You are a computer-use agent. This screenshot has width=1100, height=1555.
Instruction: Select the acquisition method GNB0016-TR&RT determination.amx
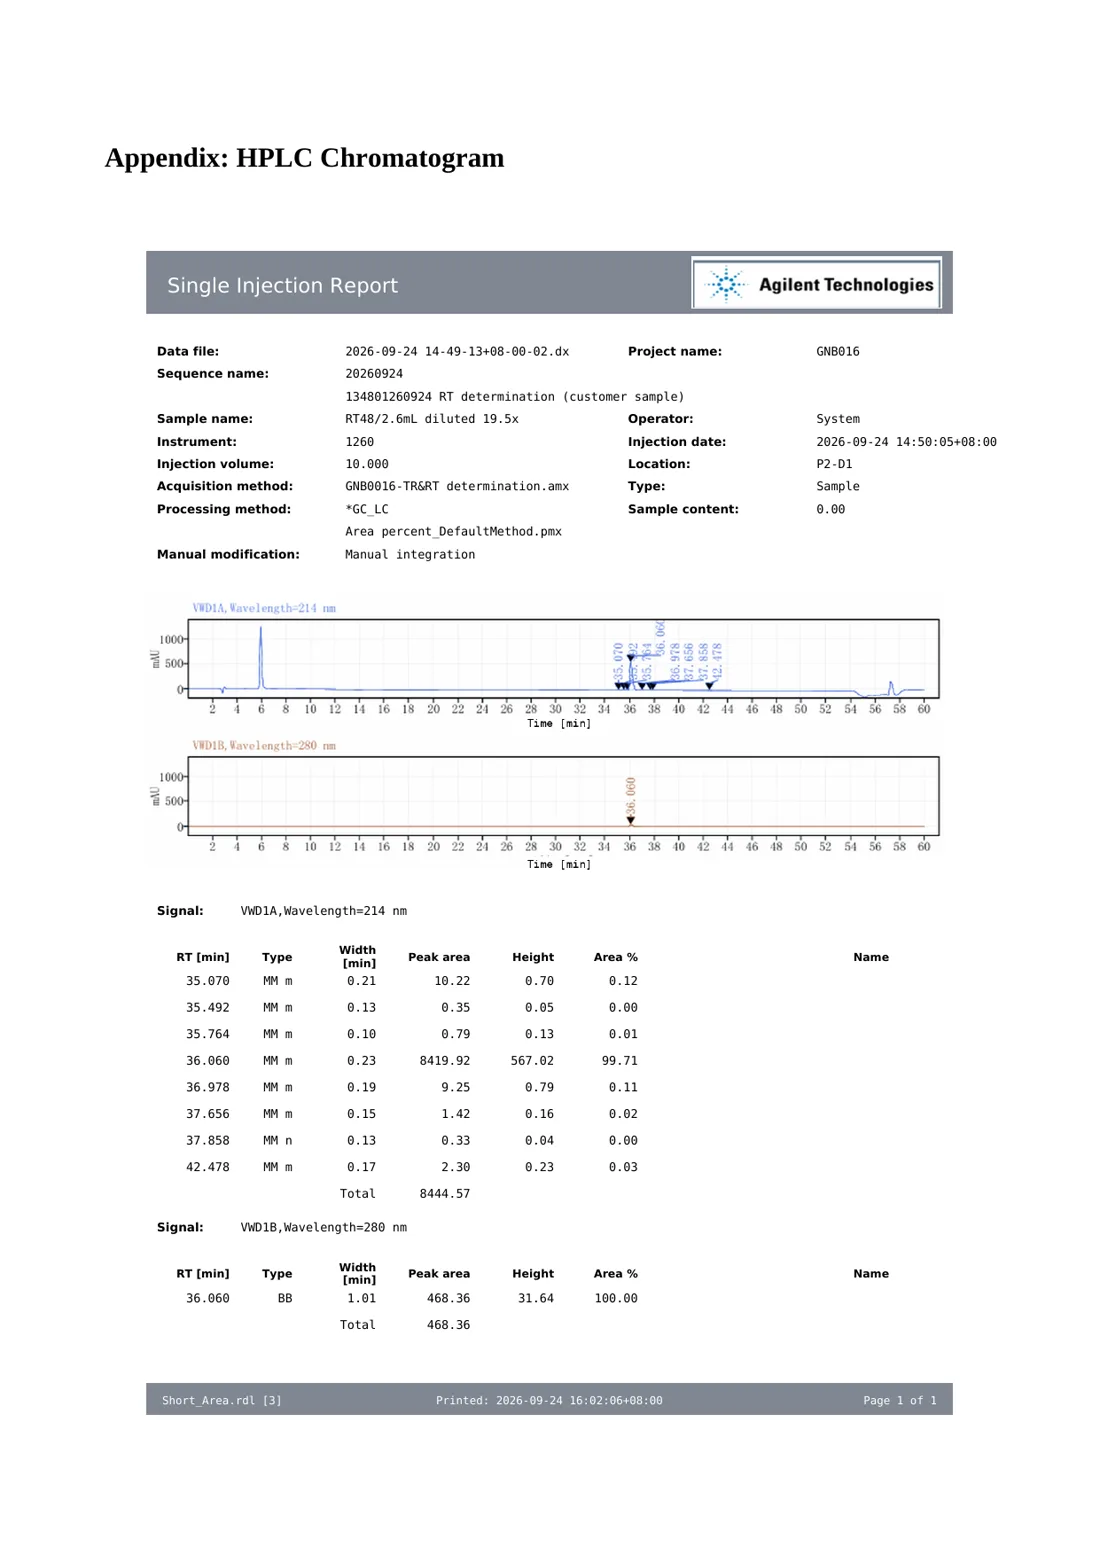click(x=457, y=486)
